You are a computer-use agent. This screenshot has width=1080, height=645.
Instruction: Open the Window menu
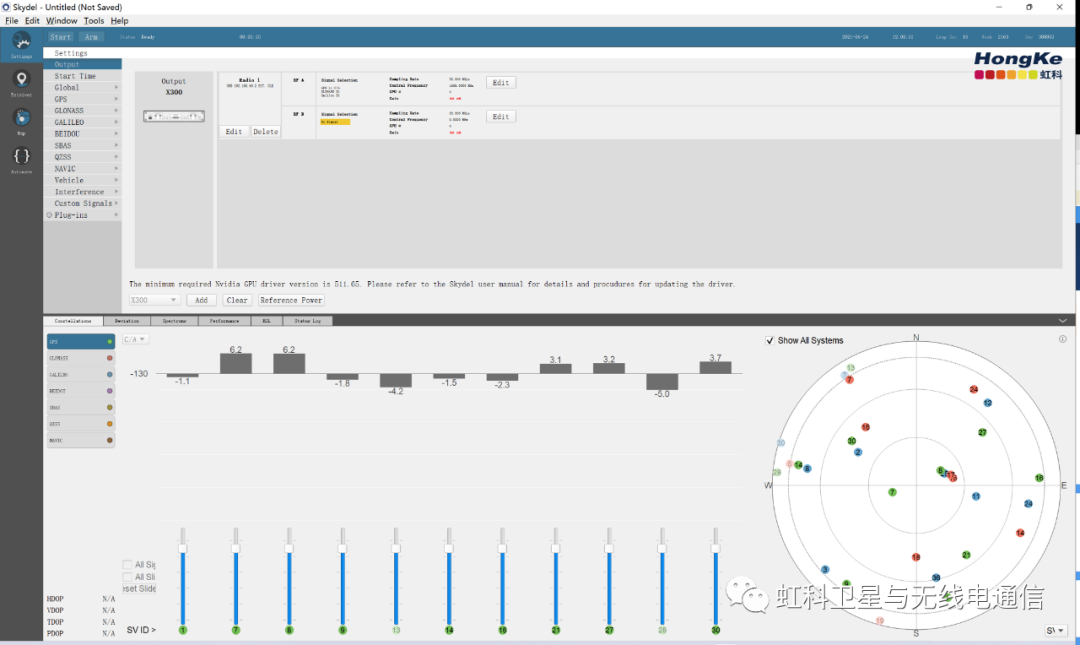pyautogui.click(x=61, y=21)
